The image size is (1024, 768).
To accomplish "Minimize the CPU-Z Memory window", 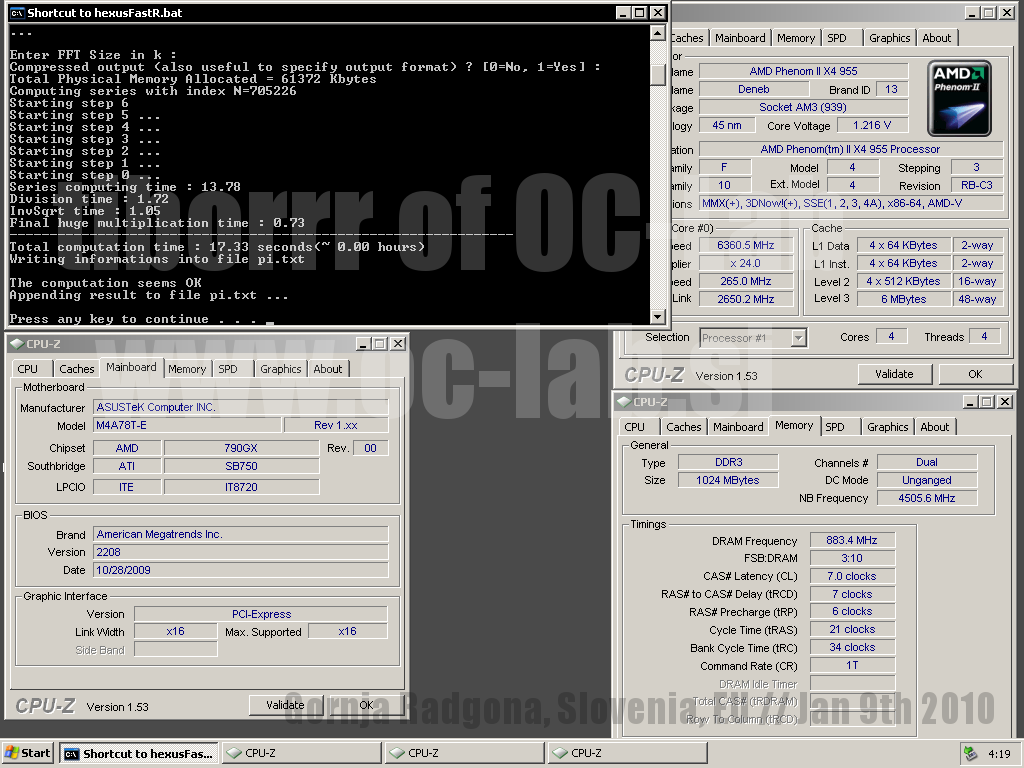I will click(970, 402).
